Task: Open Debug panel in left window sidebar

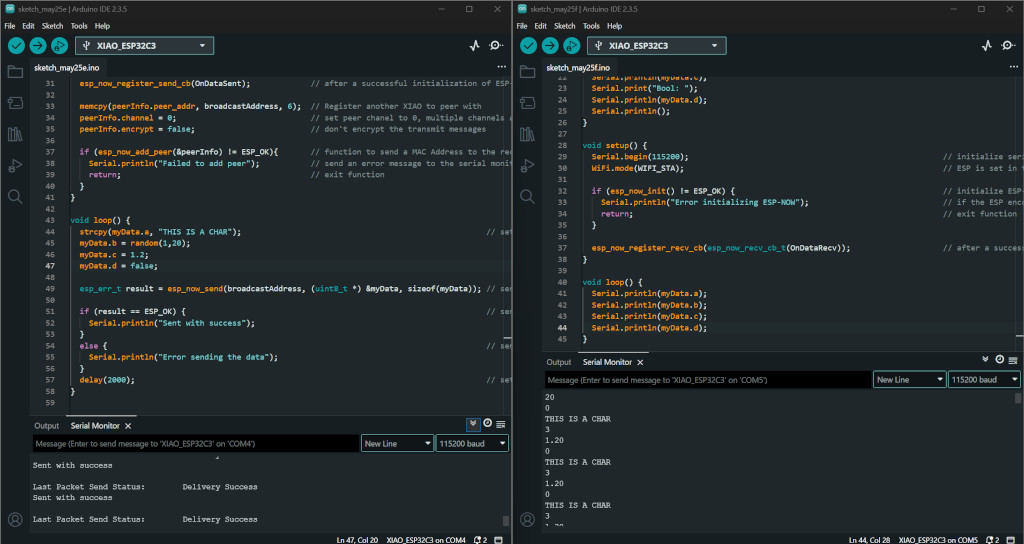Action: pos(15,165)
